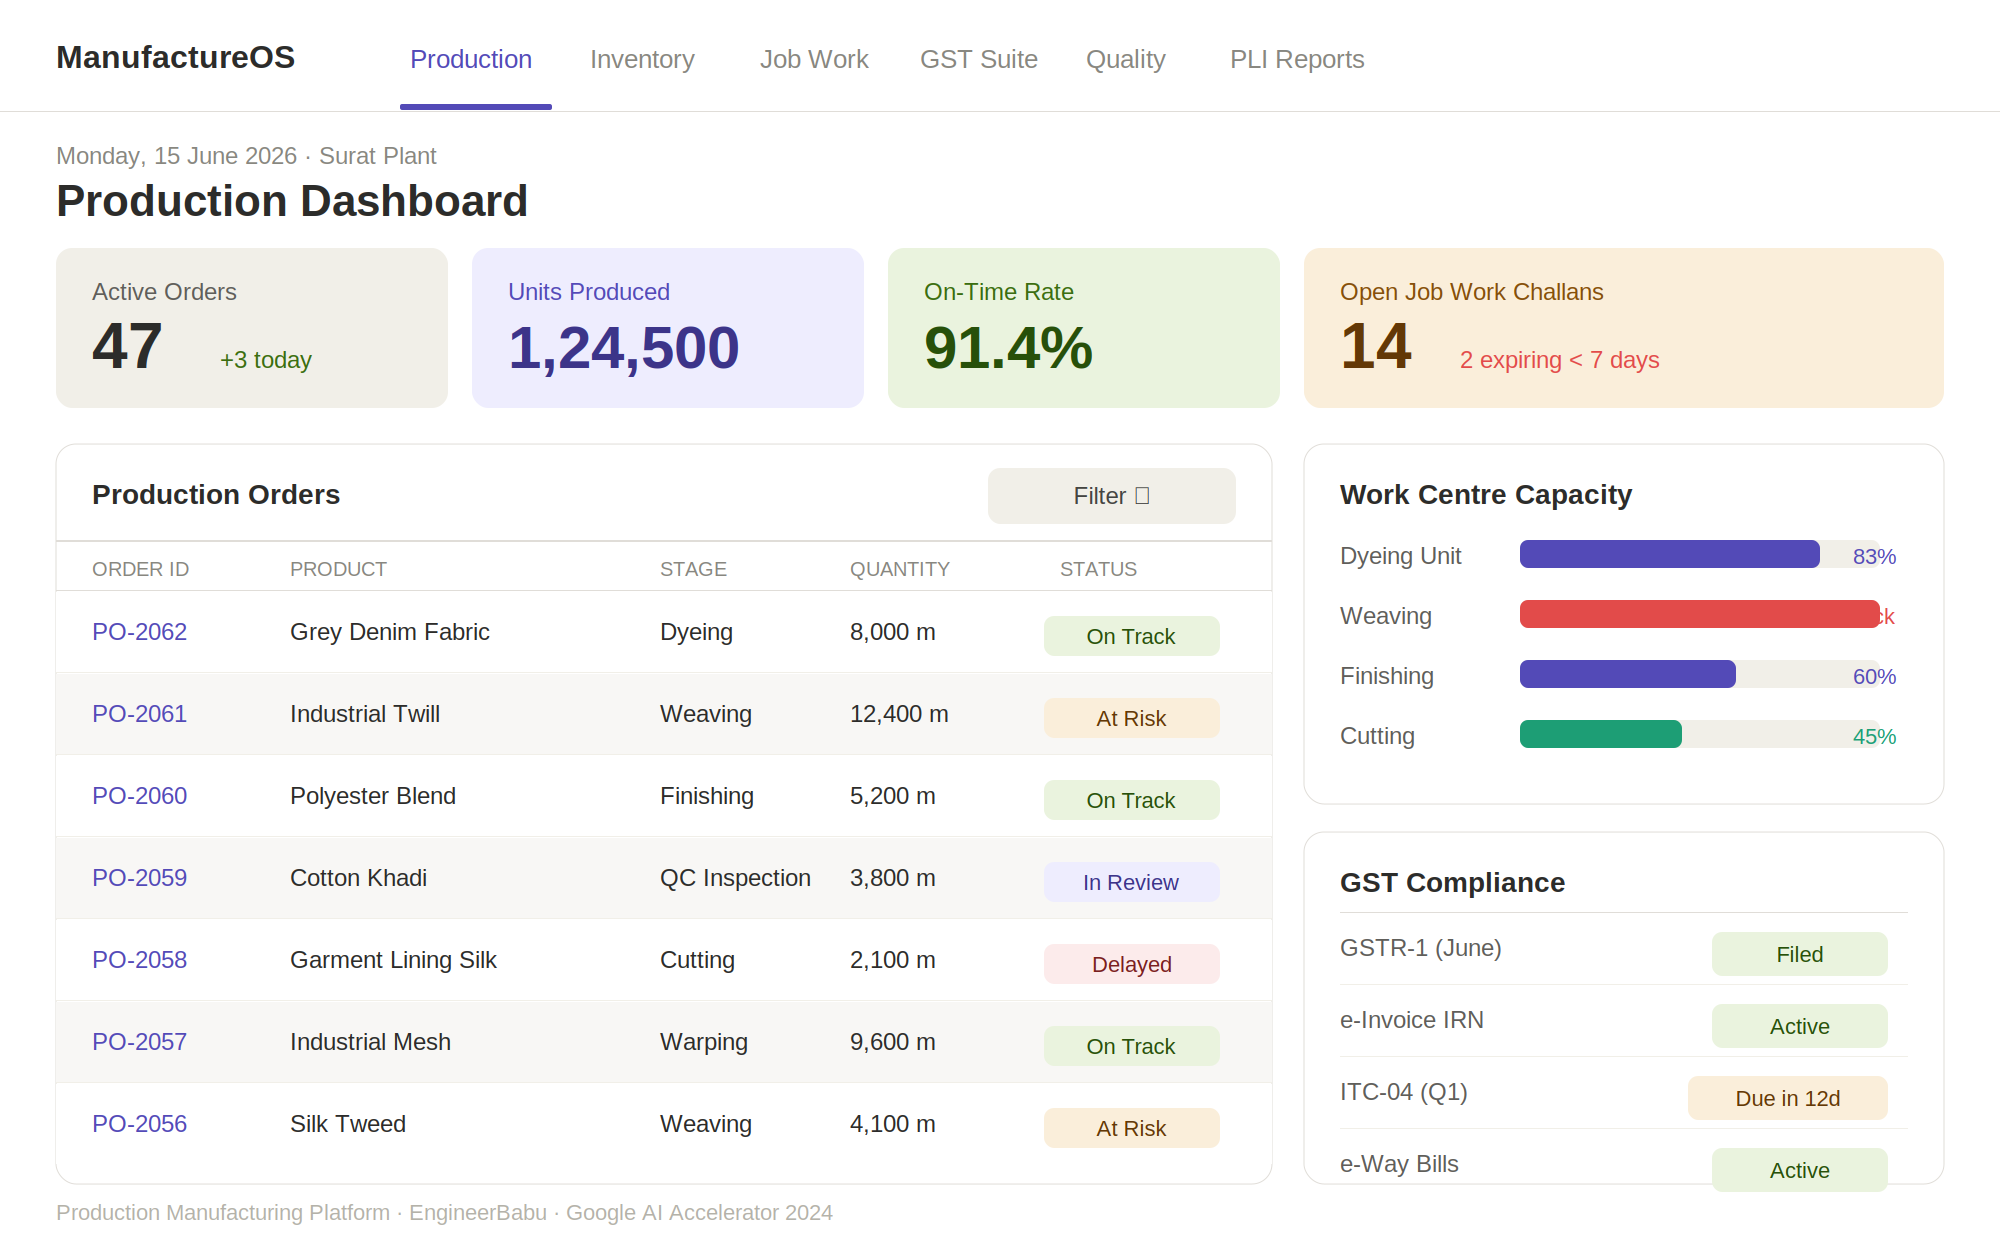Image resolution: width=2000 pixels, height=1240 pixels.
Task: Click the 12,400 m quantity cell
Action: click(x=899, y=714)
